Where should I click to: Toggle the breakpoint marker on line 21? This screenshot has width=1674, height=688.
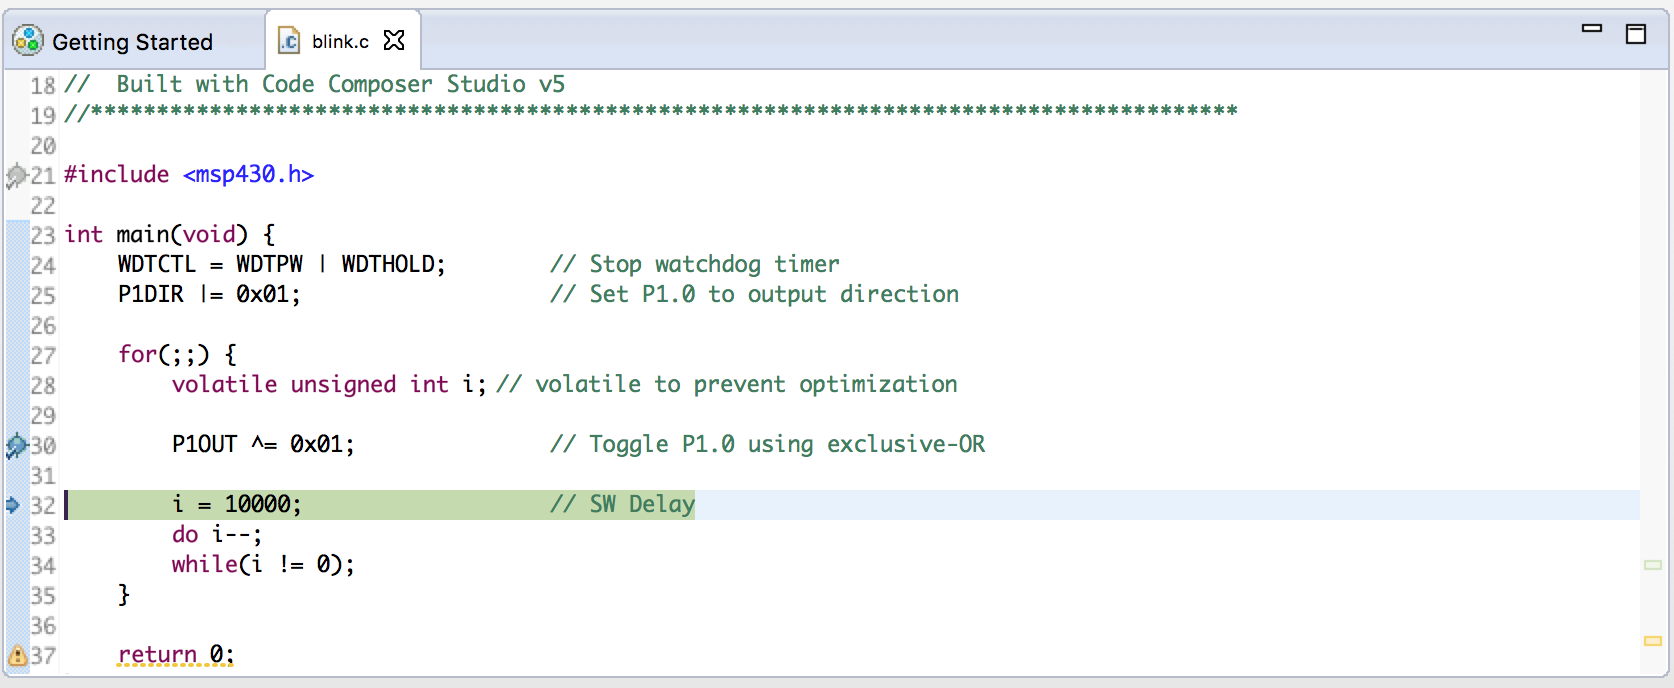[x=16, y=176]
